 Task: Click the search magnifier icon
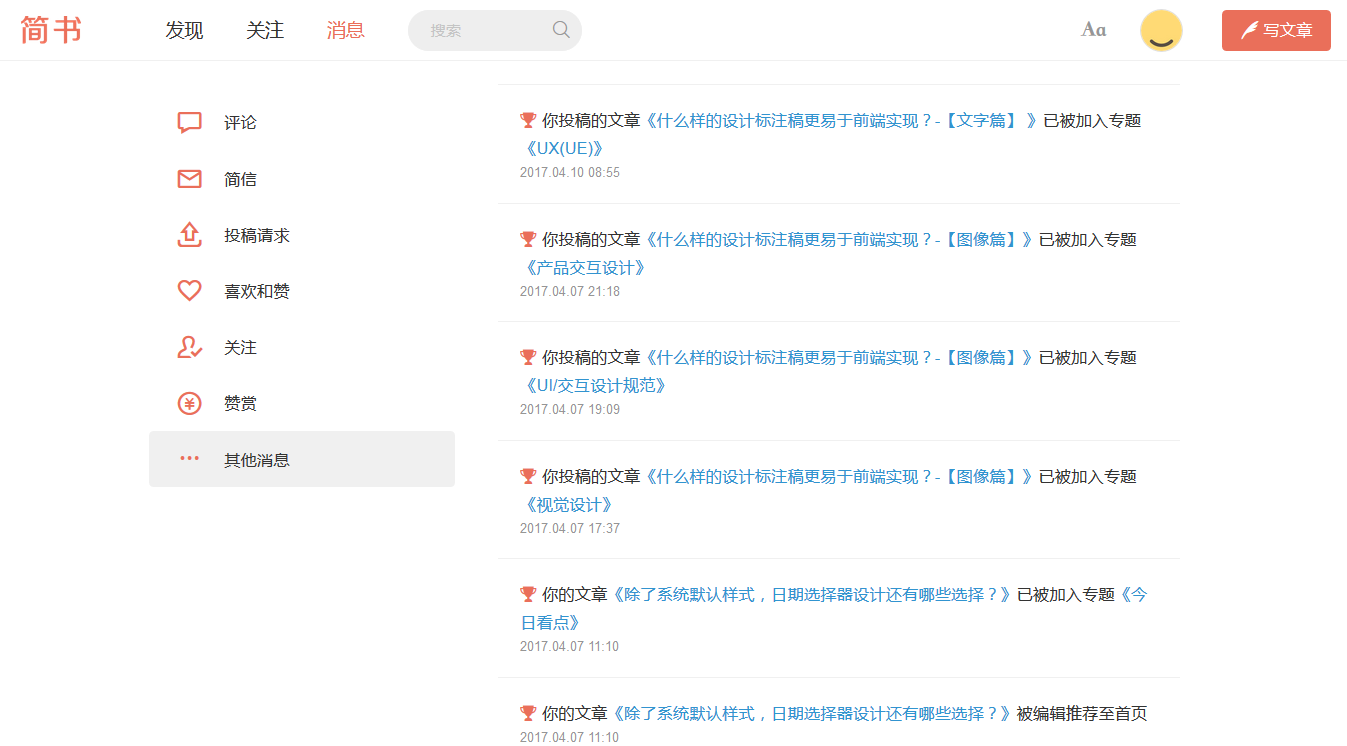(561, 30)
